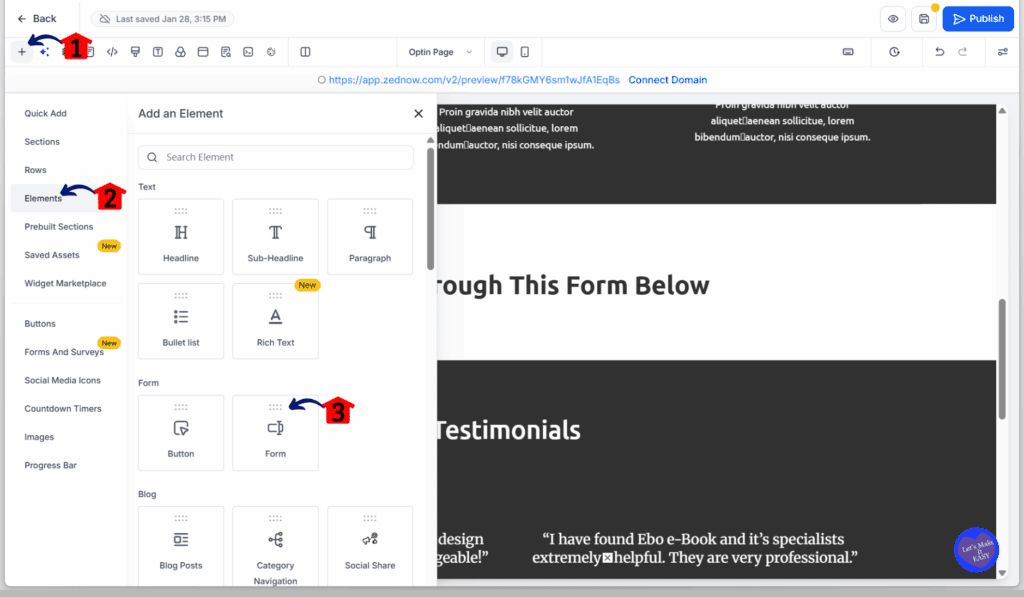Open the page settings sliders icon
The height and width of the screenshot is (597, 1024).
click(x=1004, y=52)
